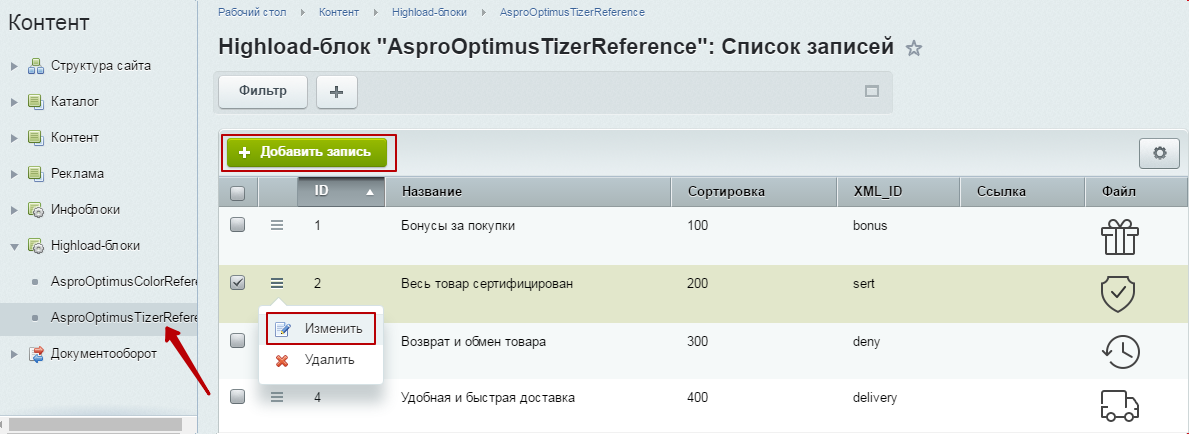Expand the Инфоблоки tree node
Screen dimensions: 1189x434
[x=14, y=209]
